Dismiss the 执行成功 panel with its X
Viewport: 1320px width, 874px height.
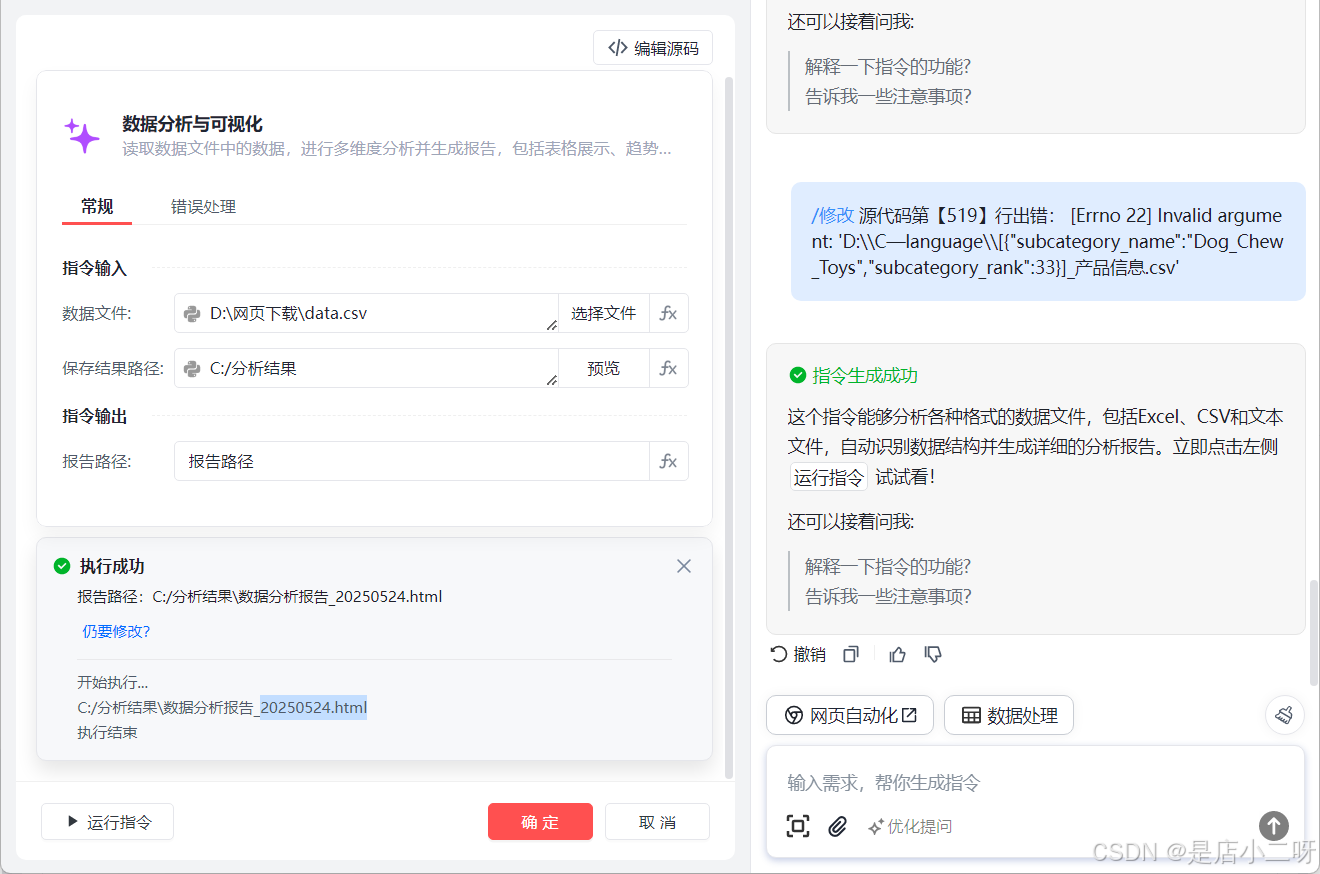[x=683, y=565]
